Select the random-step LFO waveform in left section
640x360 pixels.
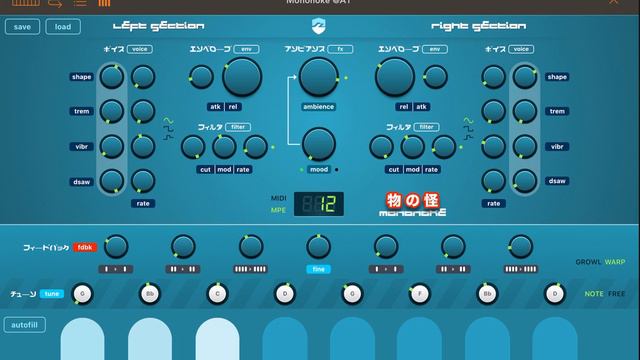pos(168,137)
